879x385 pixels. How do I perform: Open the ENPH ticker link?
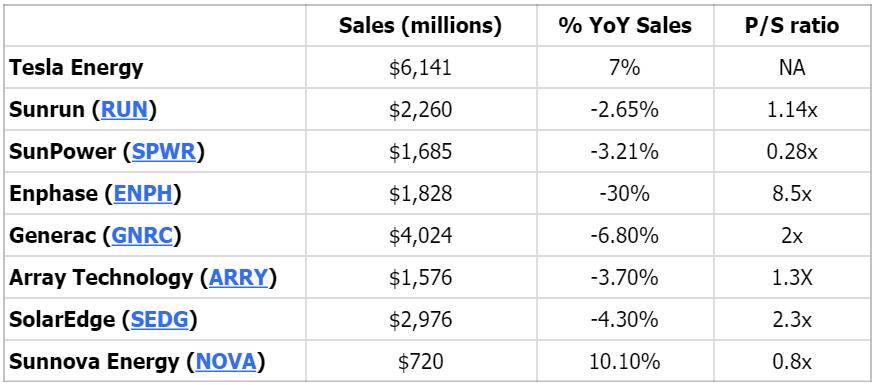coord(144,194)
